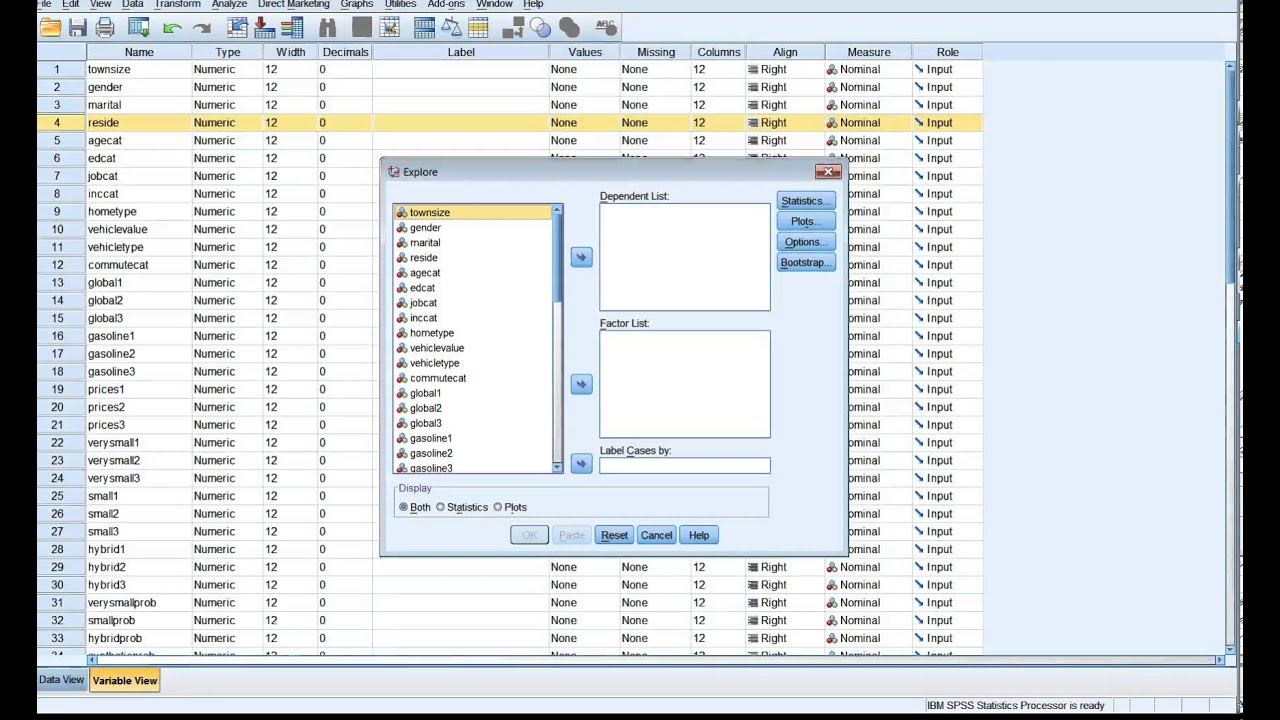The width and height of the screenshot is (1280, 720).
Task: Click the down arrow of Explore variable list scrollbar
Action: 557,467
